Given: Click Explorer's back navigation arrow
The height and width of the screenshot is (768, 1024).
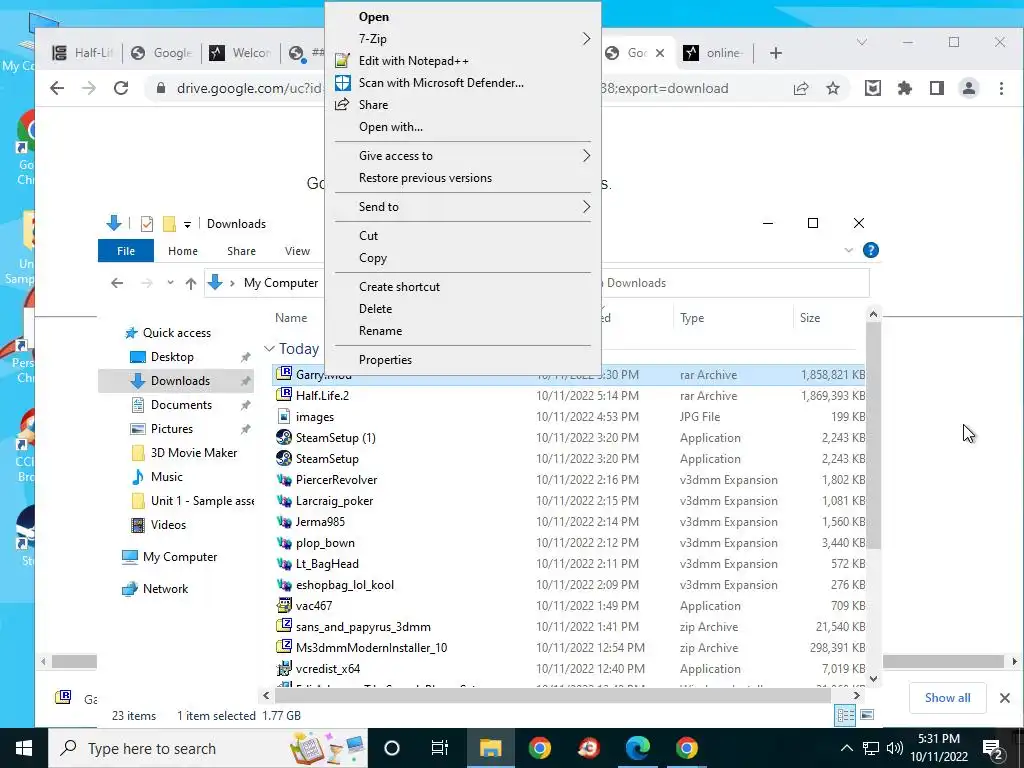Looking at the screenshot, I should (x=117, y=283).
